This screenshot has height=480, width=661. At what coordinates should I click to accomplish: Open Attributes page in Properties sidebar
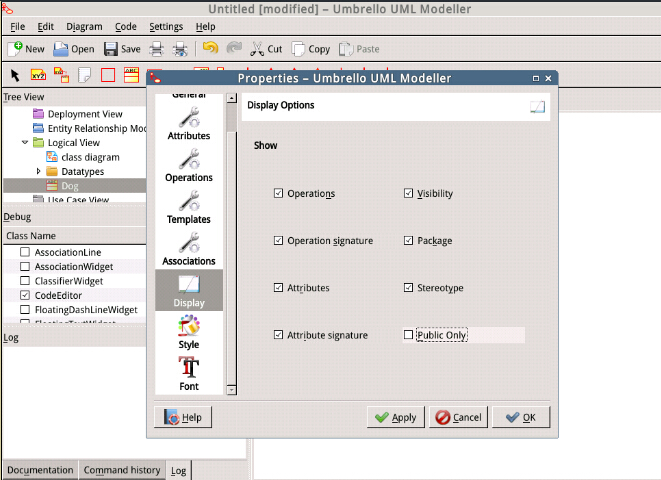(189, 123)
